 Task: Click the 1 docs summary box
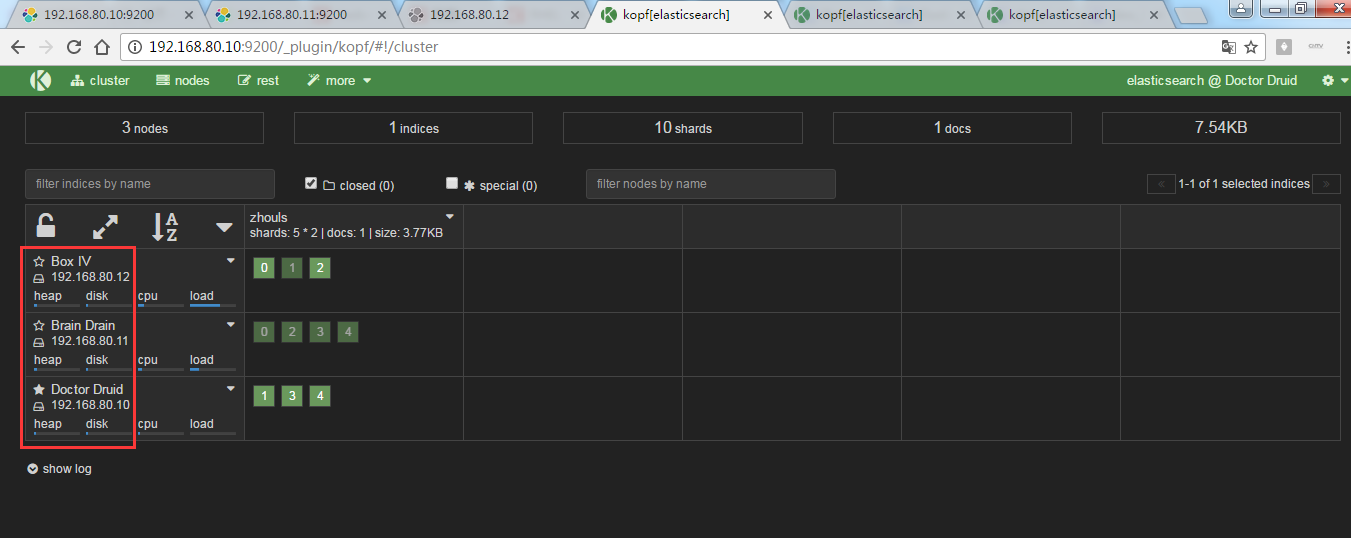[952, 128]
